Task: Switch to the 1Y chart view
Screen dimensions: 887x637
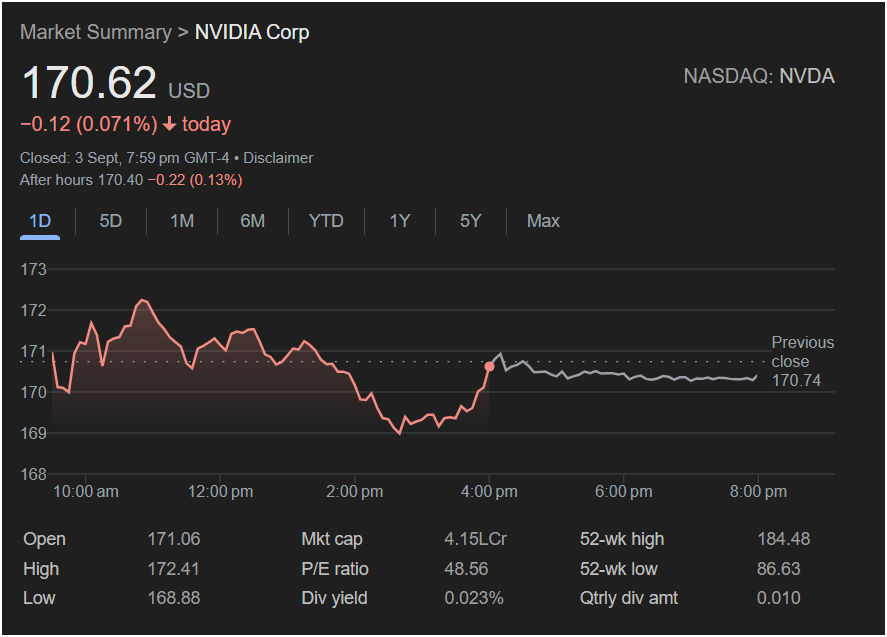Action: point(399,221)
